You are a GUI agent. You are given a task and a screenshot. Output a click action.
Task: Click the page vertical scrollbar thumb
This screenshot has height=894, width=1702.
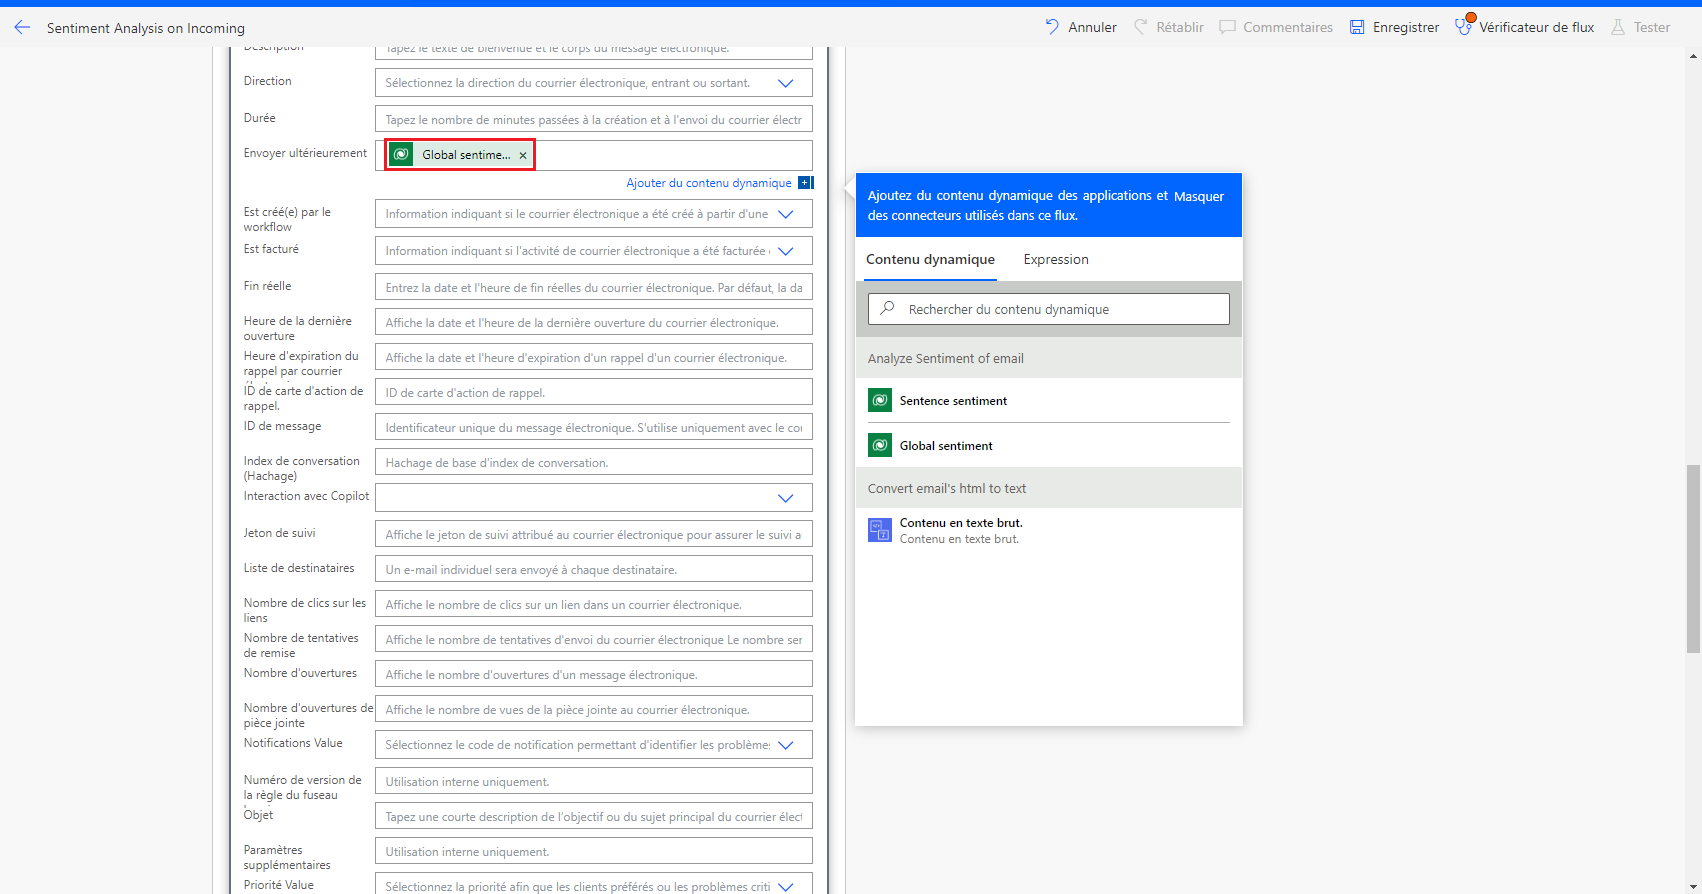coord(1693,559)
